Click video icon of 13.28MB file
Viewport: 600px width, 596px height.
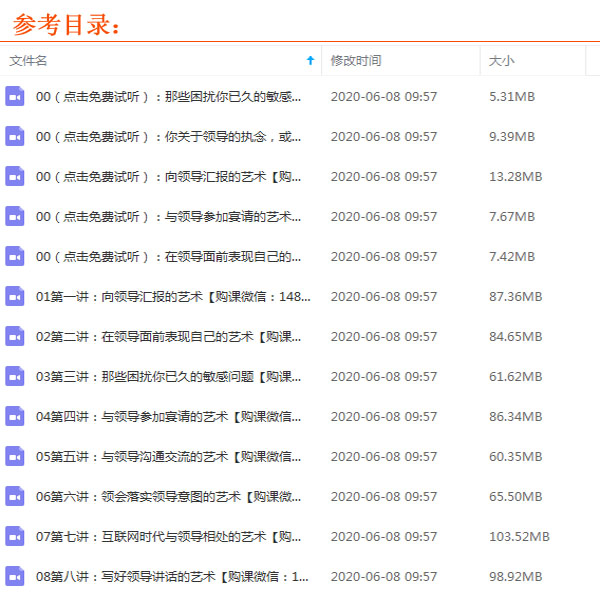[x=14, y=176]
